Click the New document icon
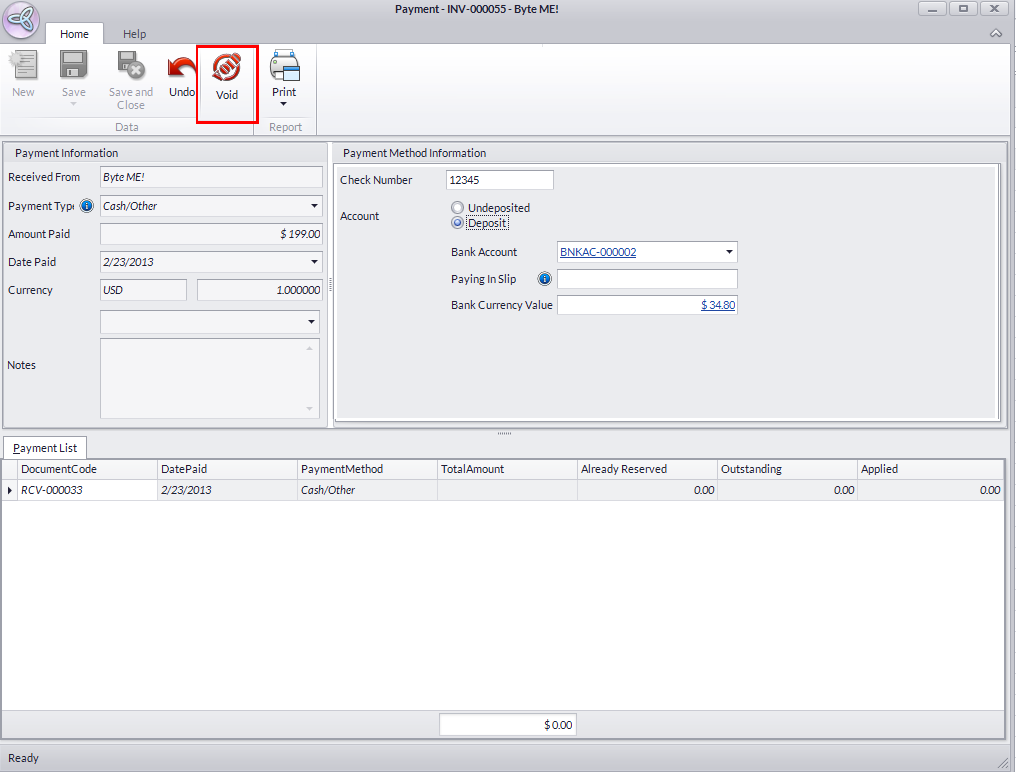This screenshot has width=1016, height=772. (23, 67)
